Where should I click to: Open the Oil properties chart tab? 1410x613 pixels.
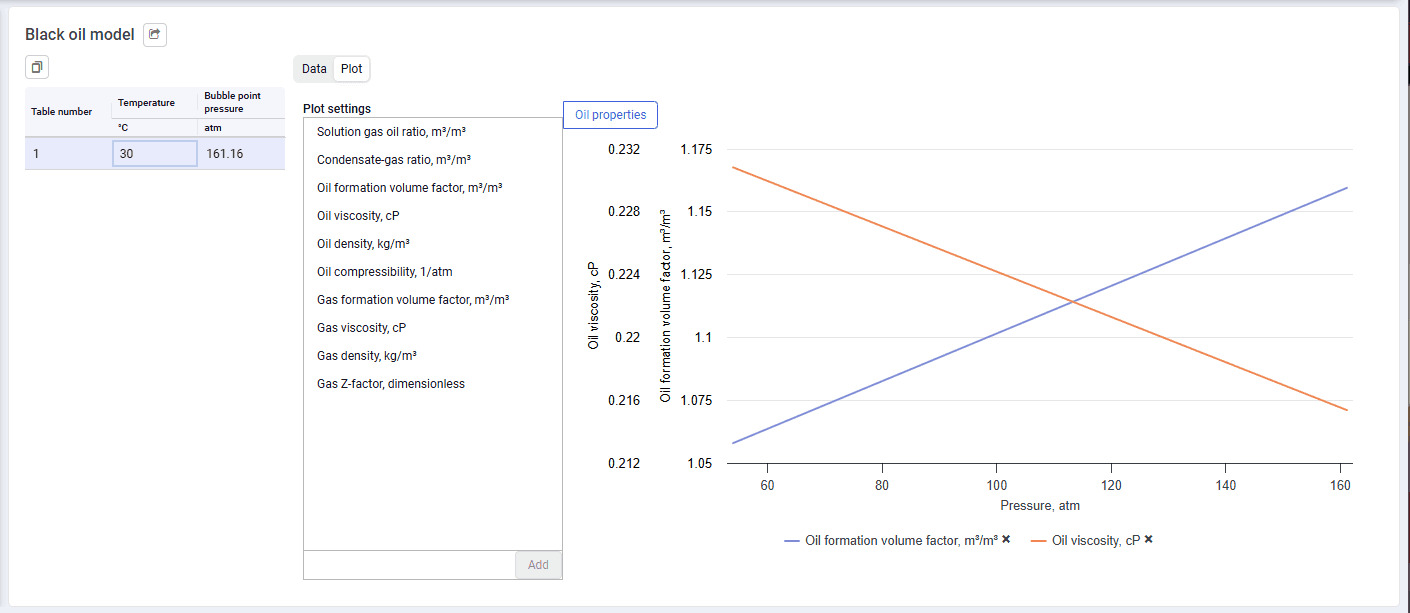coord(610,115)
